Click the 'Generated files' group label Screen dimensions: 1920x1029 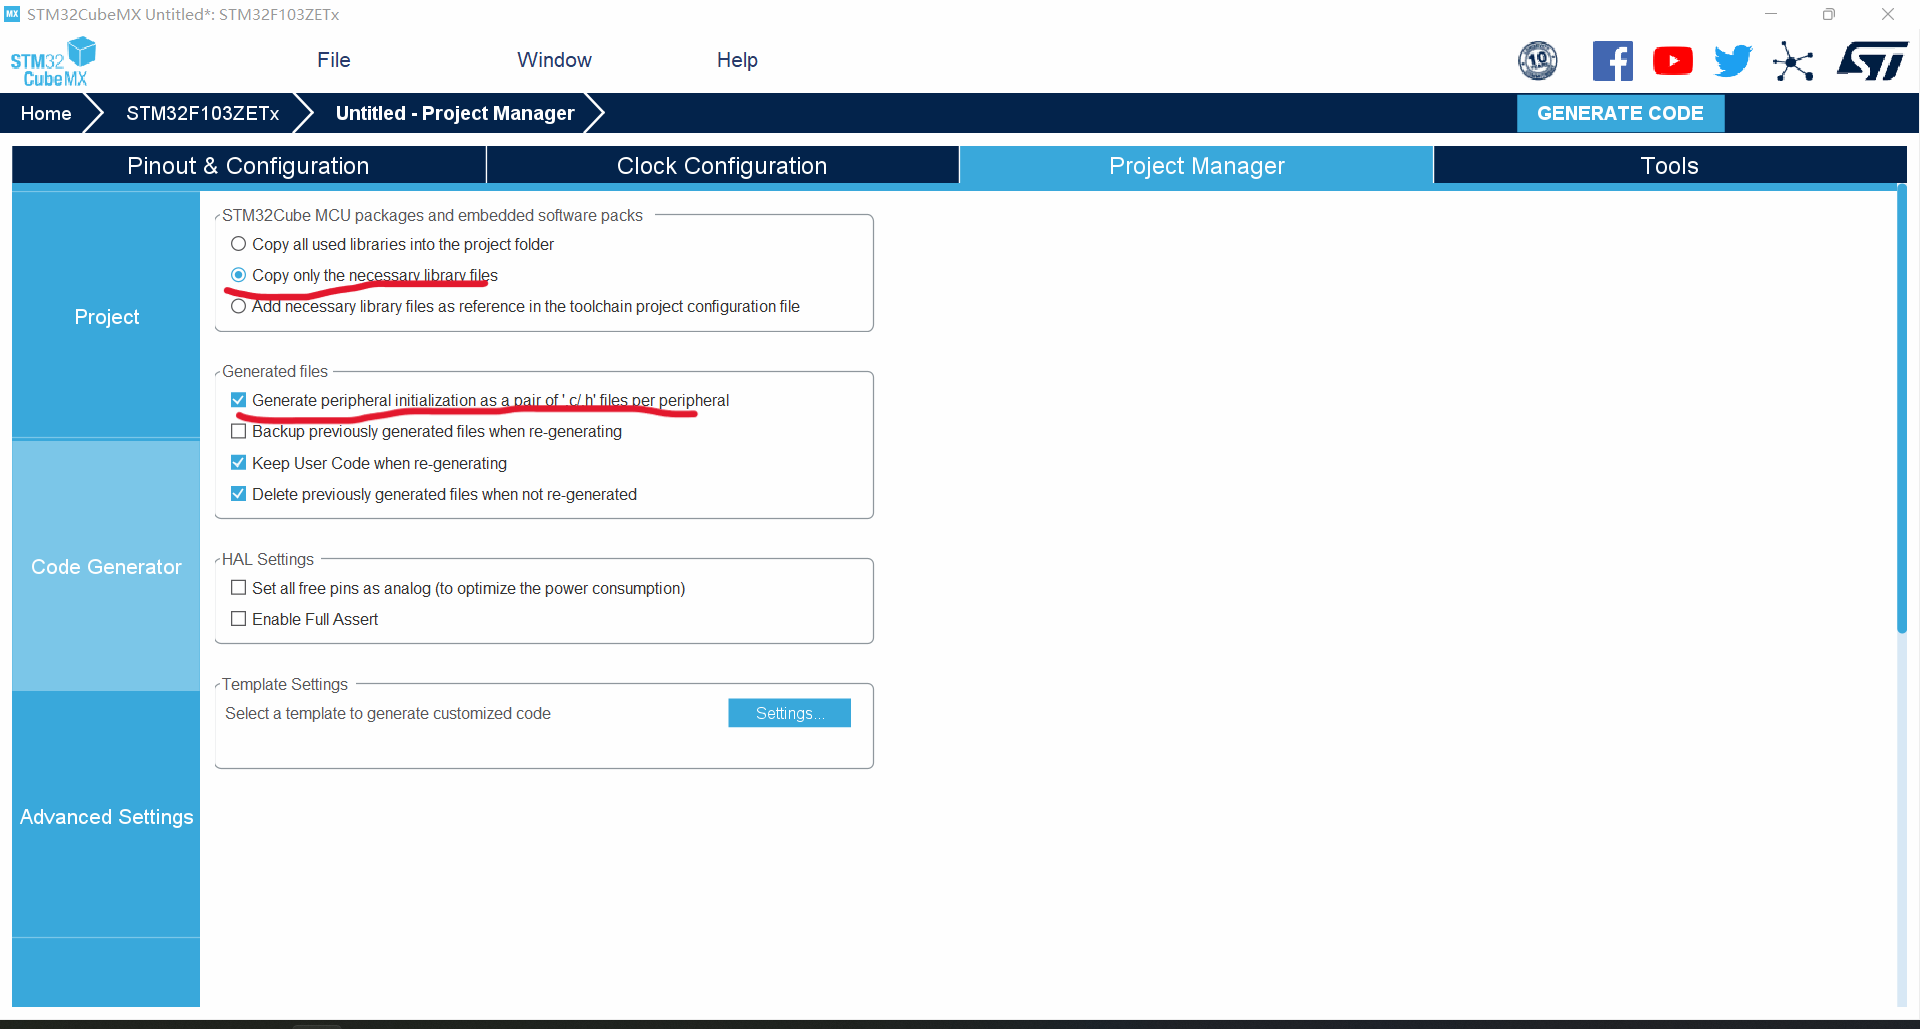point(275,371)
